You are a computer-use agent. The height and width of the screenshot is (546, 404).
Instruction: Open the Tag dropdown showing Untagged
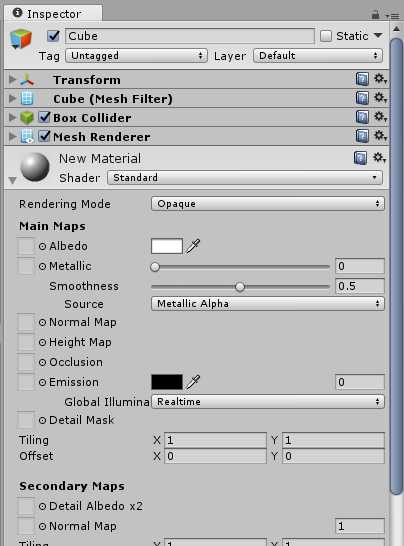137,56
